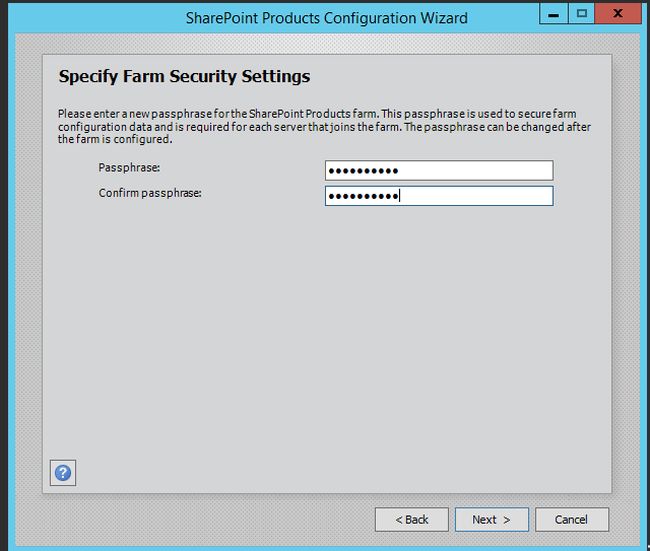Go back with the Back button

tap(412, 519)
